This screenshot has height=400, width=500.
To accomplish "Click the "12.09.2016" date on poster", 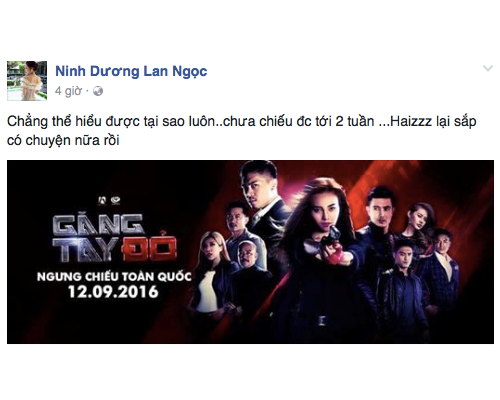I will click(113, 292).
